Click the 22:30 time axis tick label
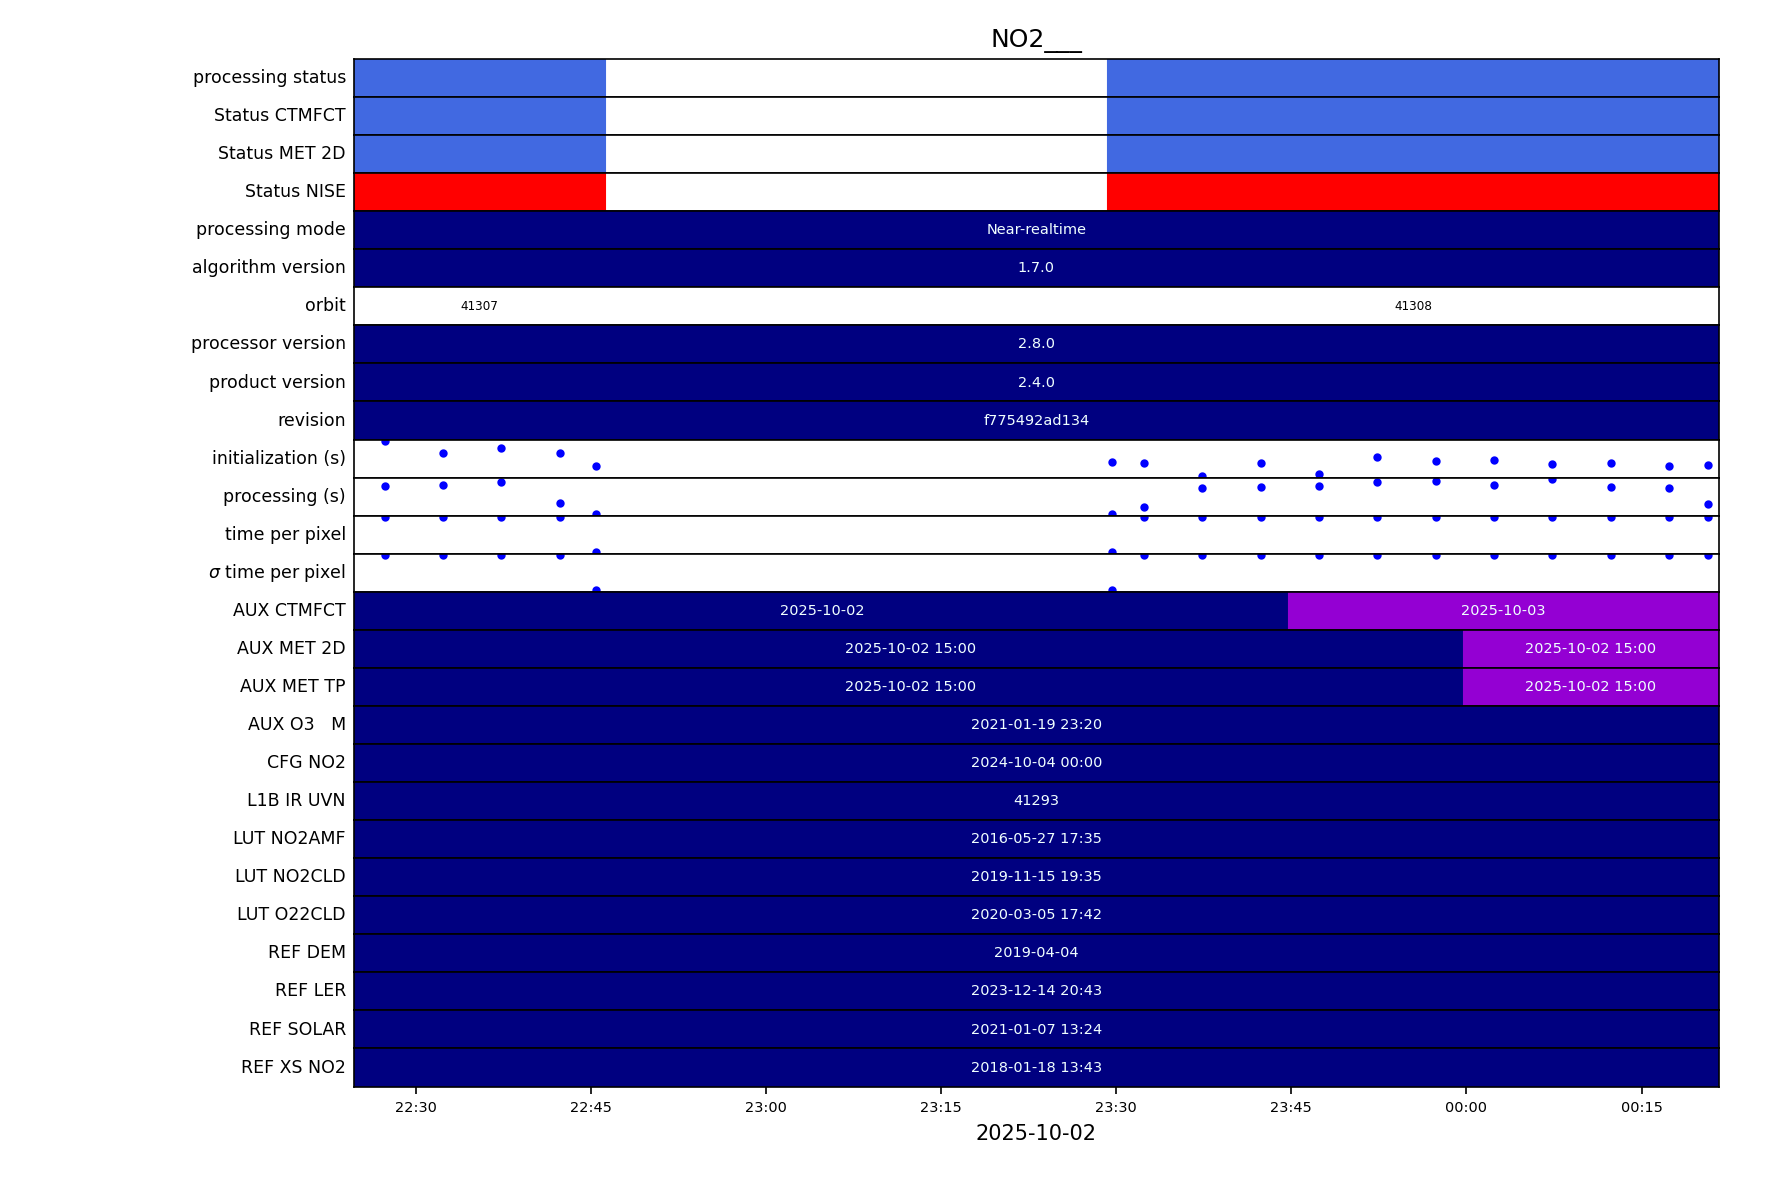The image size is (1771, 1181). (415, 1107)
